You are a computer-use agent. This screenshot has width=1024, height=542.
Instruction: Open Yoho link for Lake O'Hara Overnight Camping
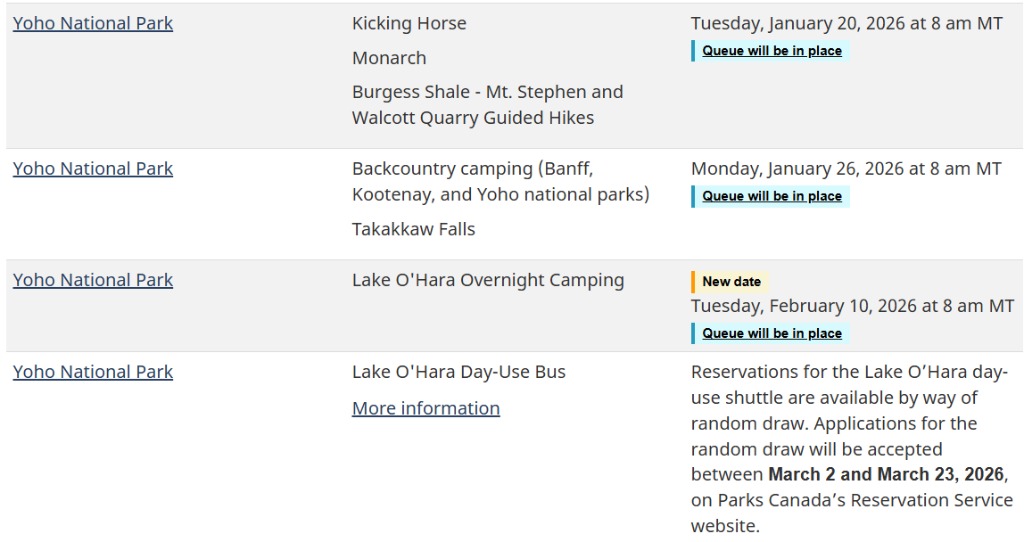(x=93, y=280)
